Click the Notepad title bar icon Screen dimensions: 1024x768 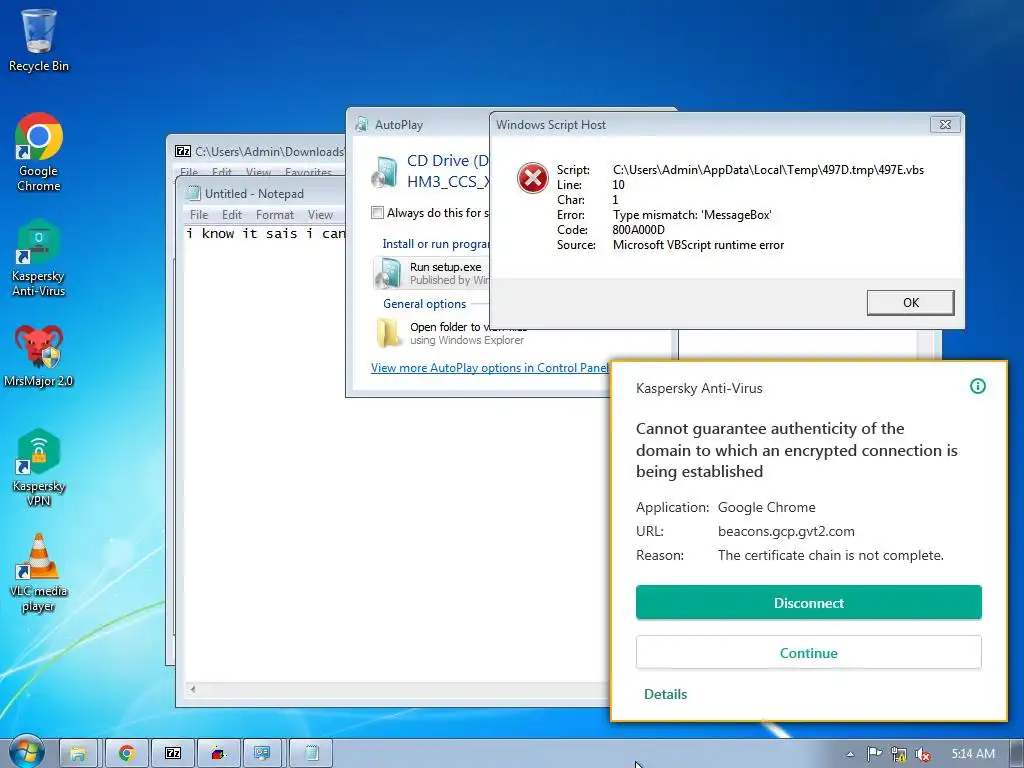pos(193,193)
